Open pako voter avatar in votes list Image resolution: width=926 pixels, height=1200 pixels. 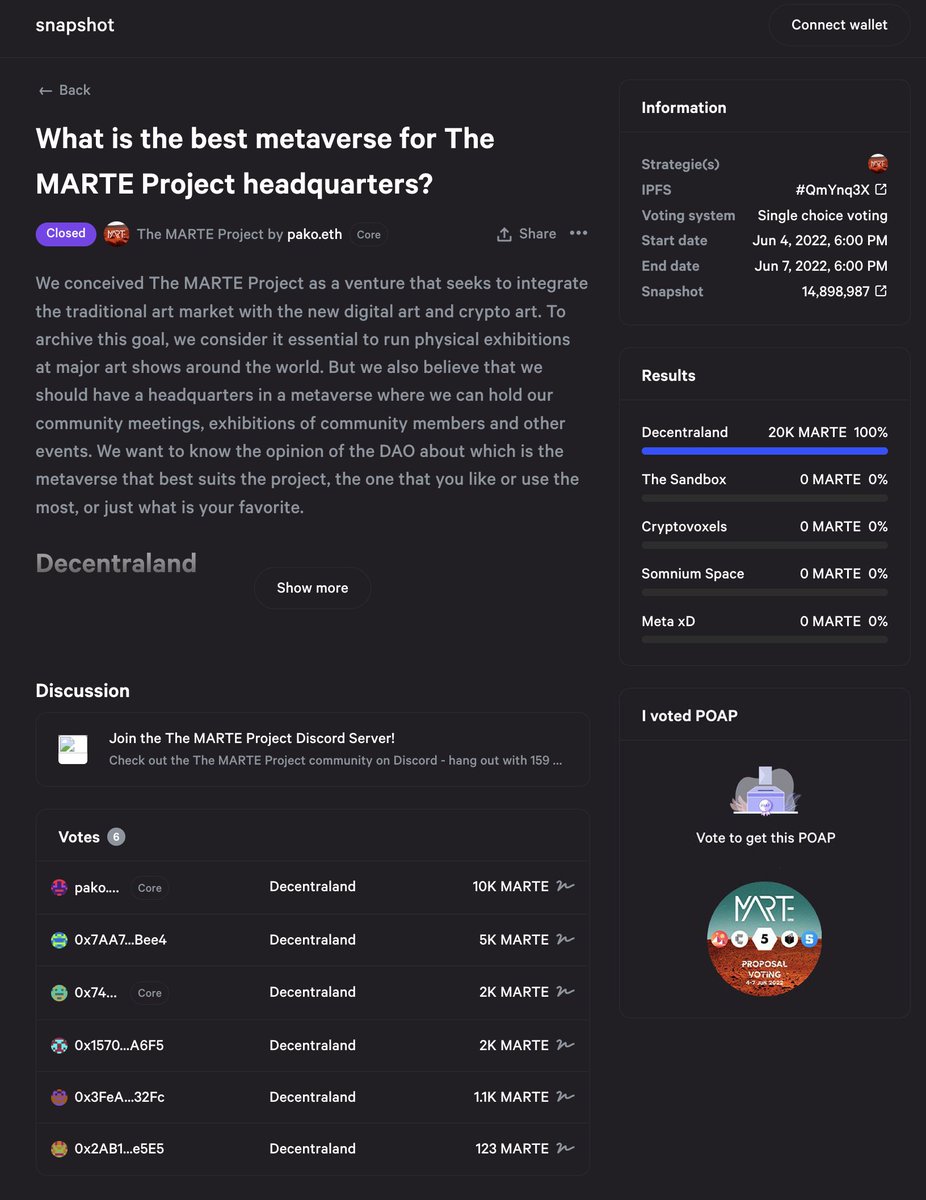59,887
